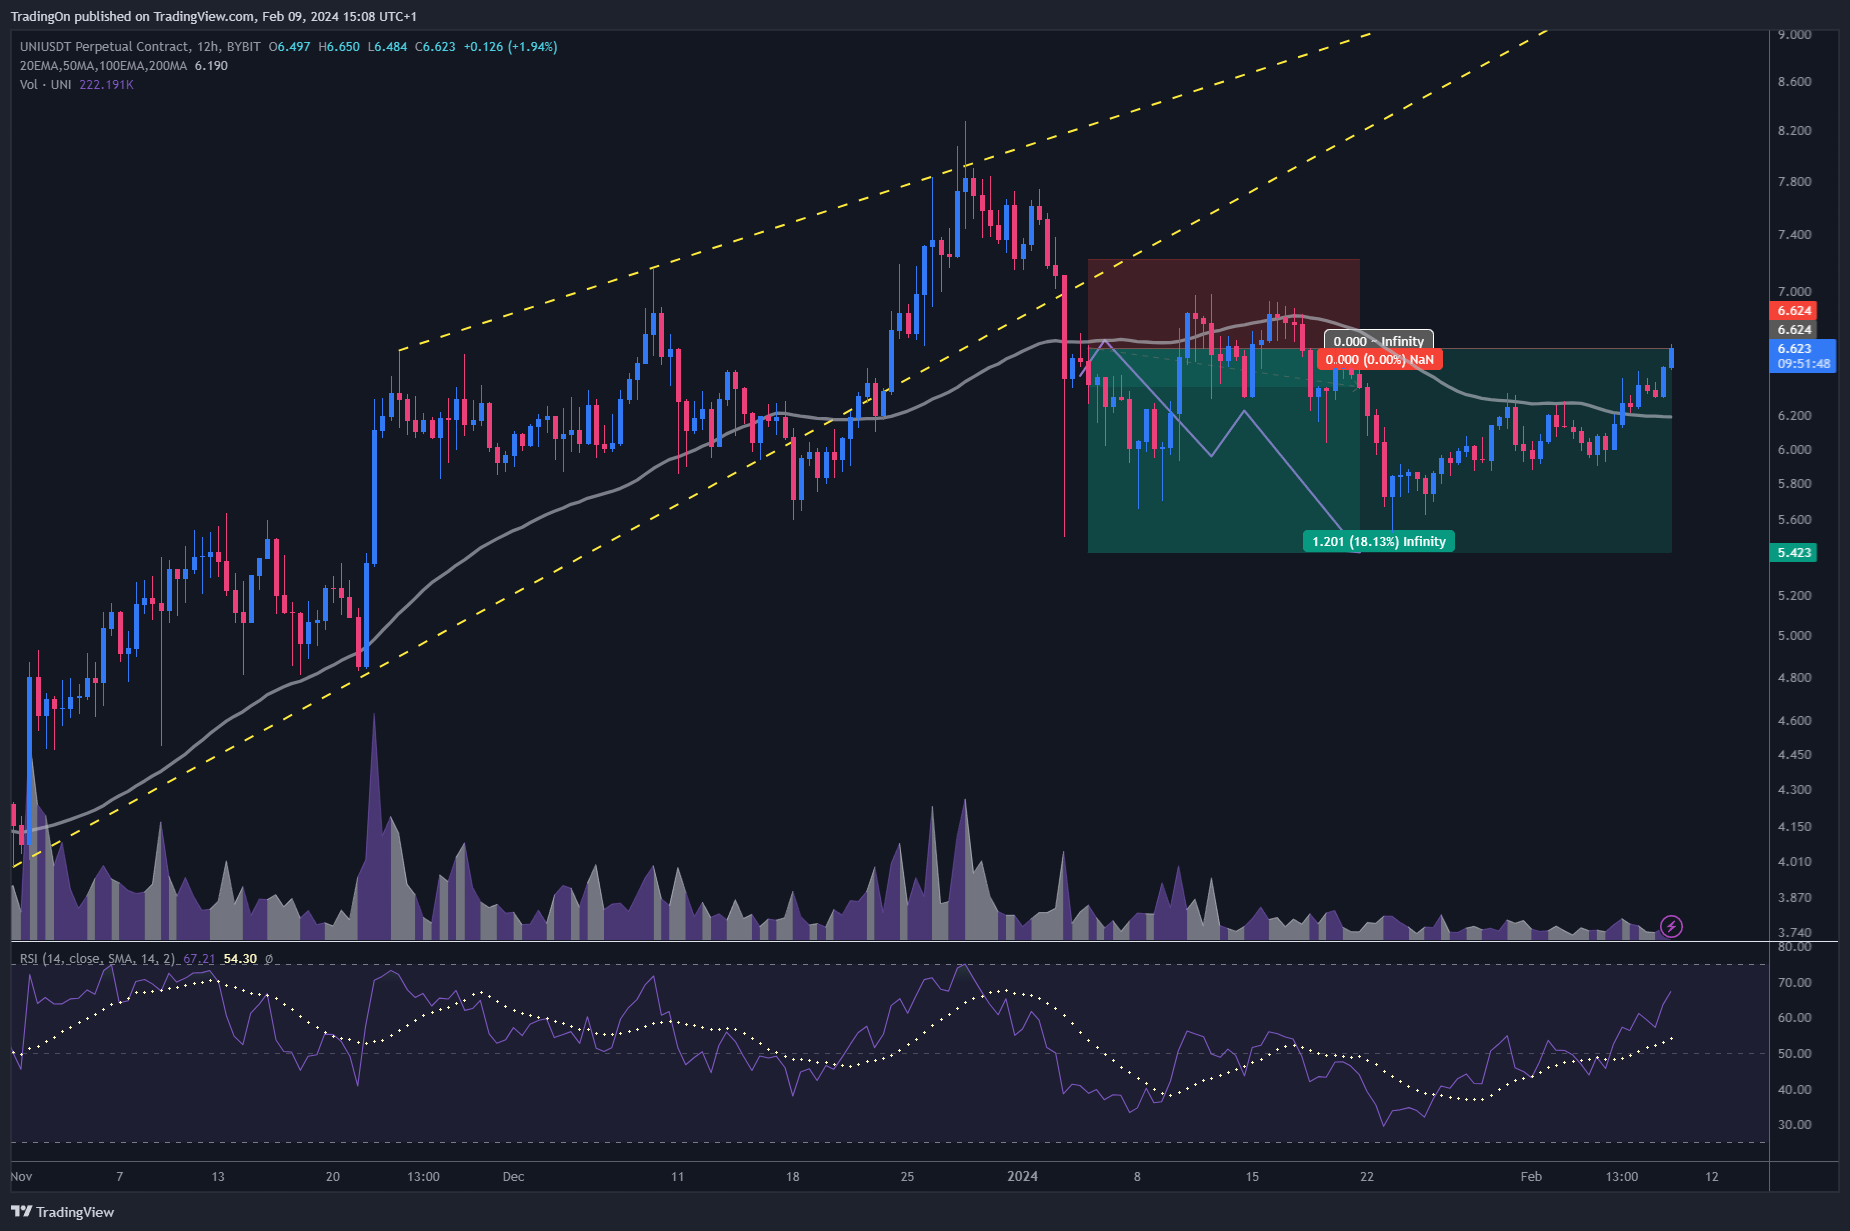The width and height of the screenshot is (1850, 1231).
Task: Click the 5.000 price axis value
Action: click(x=1795, y=636)
